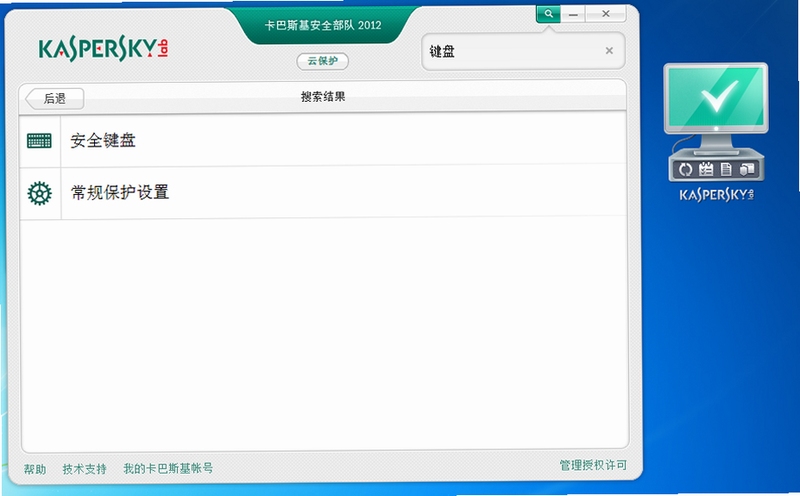This screenshot has width=800, height=496.
Task: Click the Kaspersky Lab logo
Action: coord(104,48)
